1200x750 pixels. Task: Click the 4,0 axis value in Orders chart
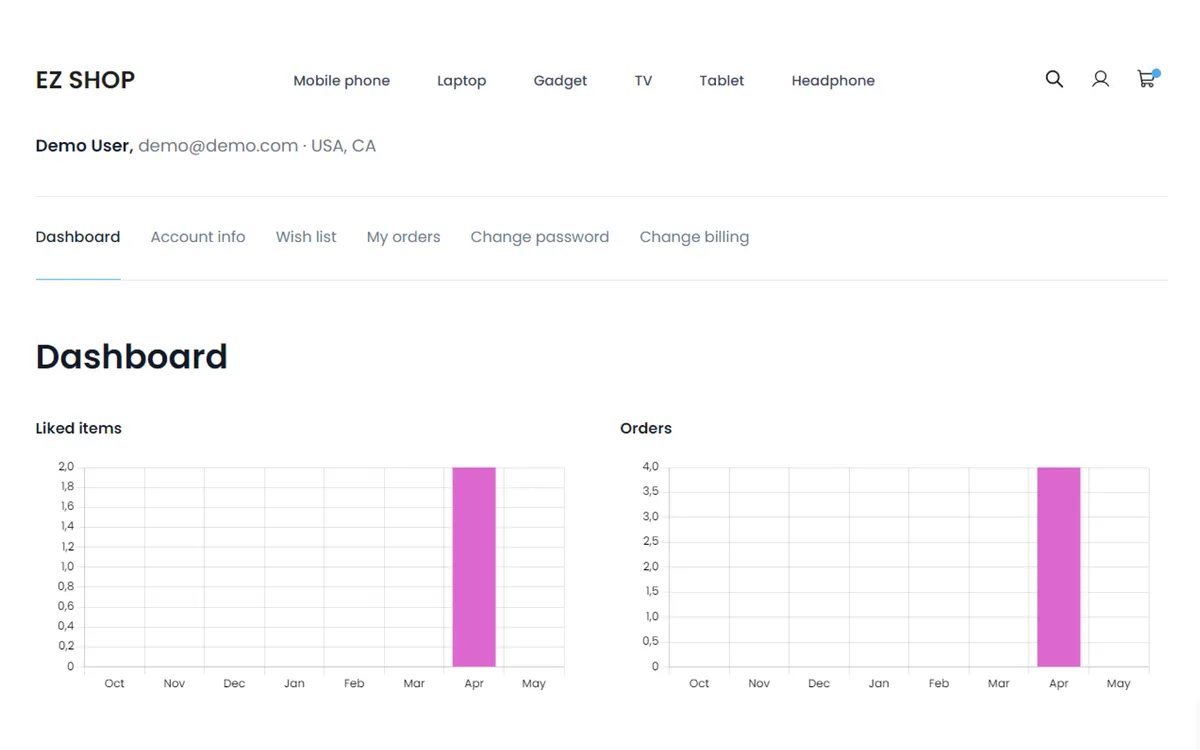tap(650, 467)
